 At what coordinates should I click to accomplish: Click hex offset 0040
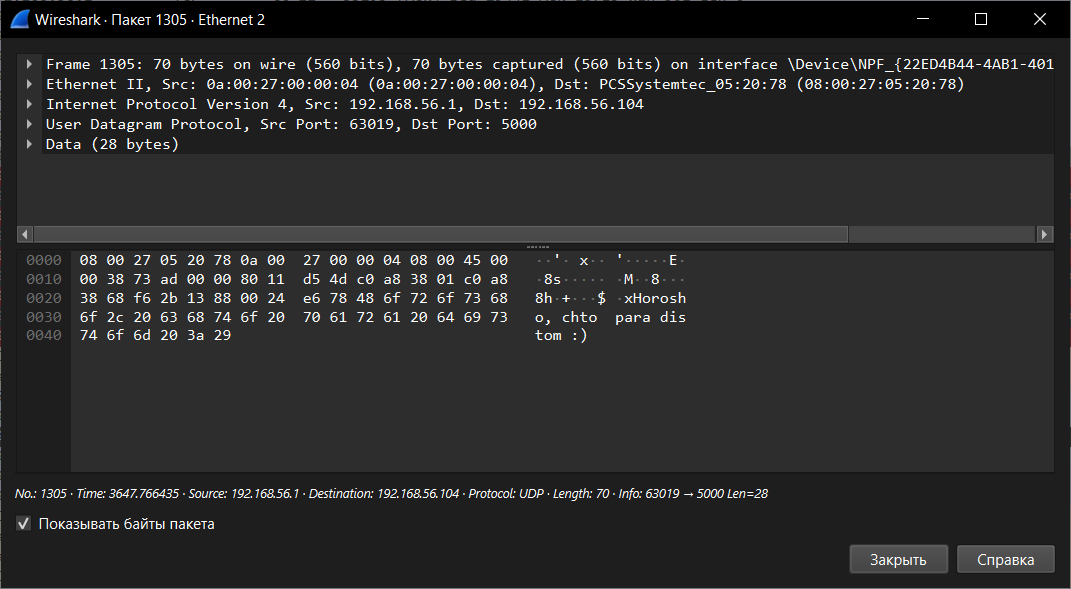44,335
